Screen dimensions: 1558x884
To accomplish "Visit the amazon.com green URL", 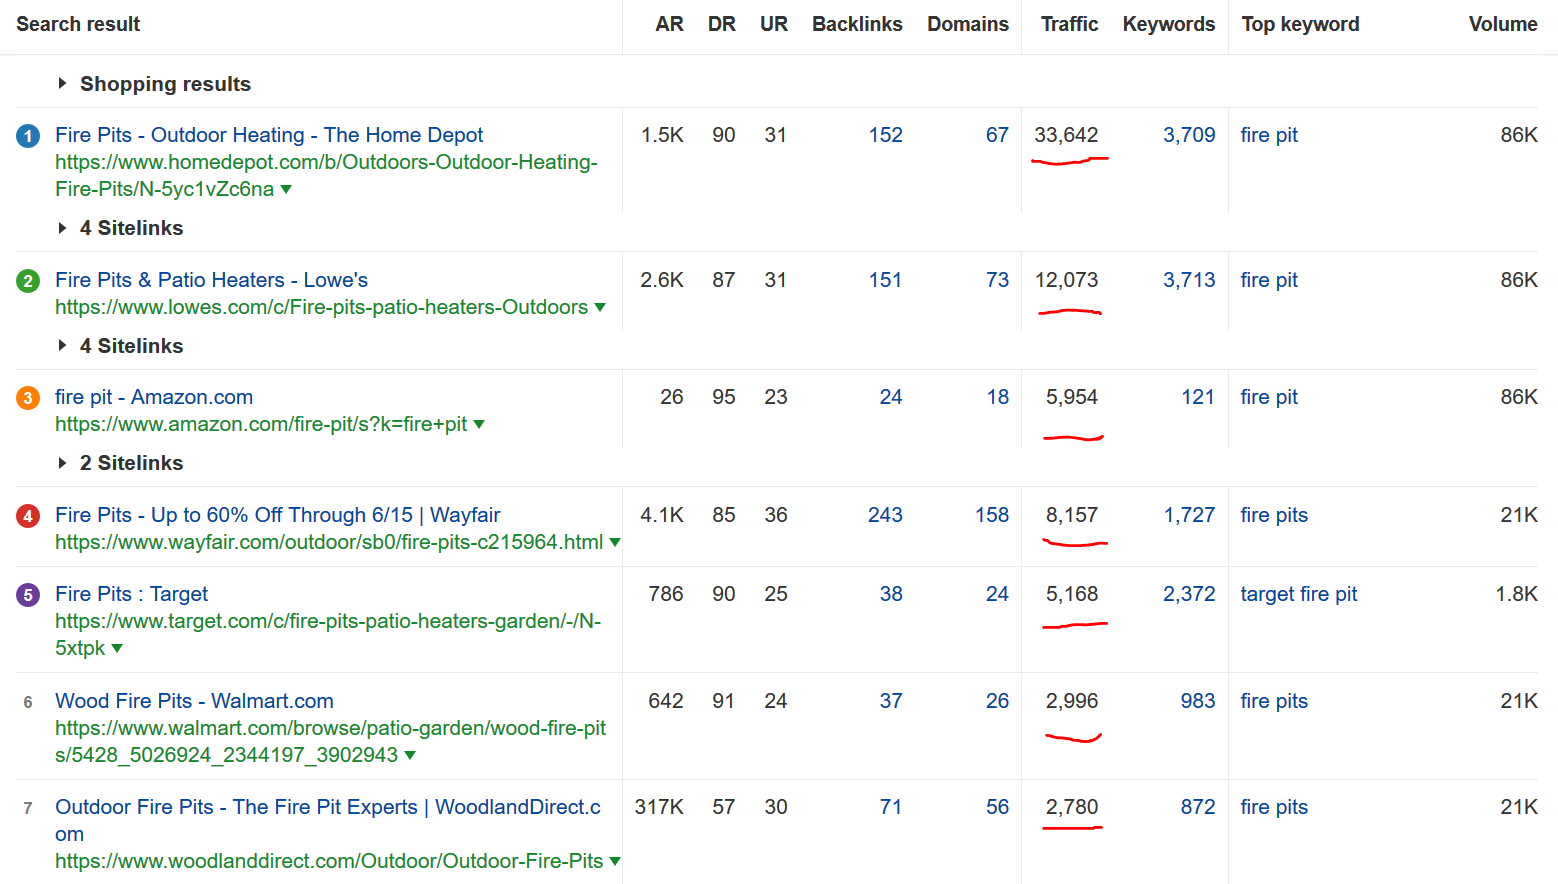I will point(261,424).
